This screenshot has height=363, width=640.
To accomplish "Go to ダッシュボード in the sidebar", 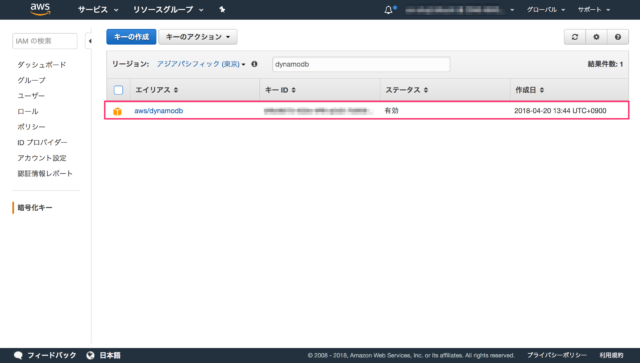I will coord(42,65).
